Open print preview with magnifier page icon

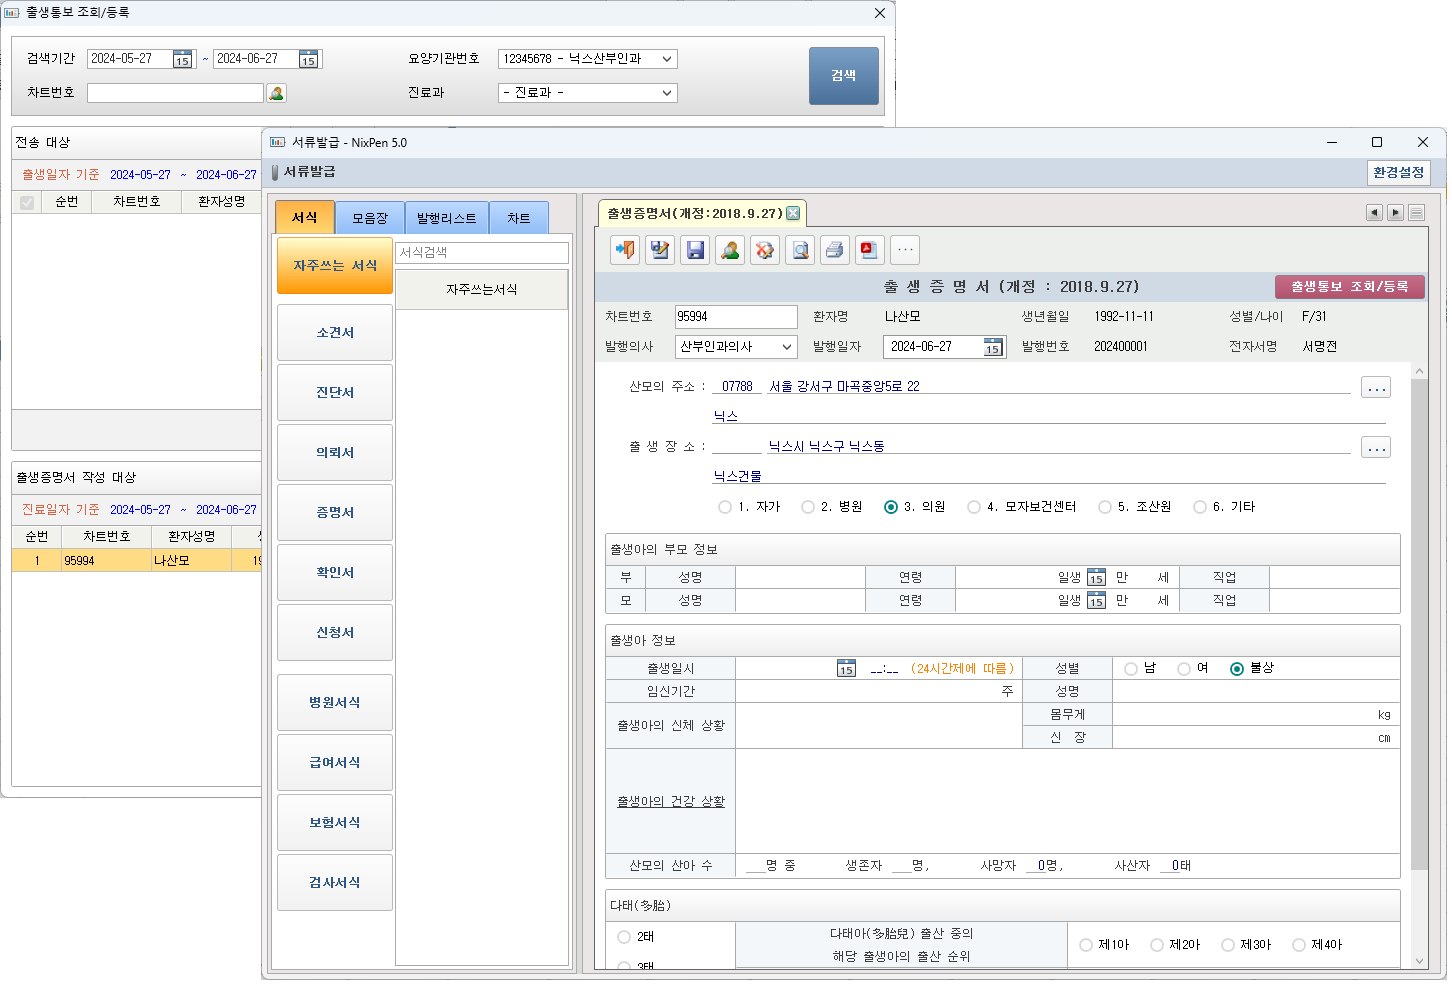(800, 250)
